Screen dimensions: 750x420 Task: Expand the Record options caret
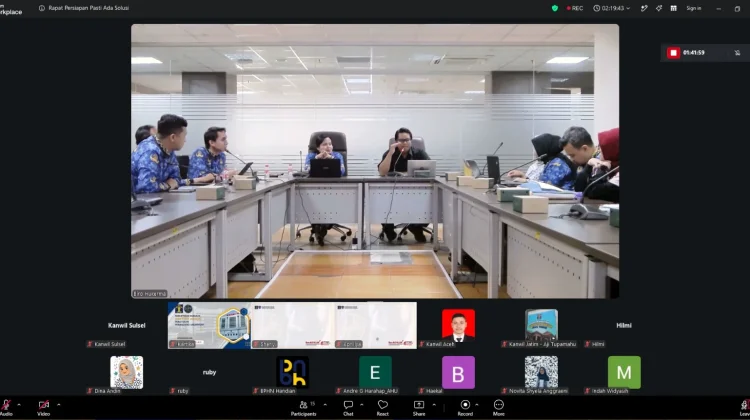tap(476, 405)
